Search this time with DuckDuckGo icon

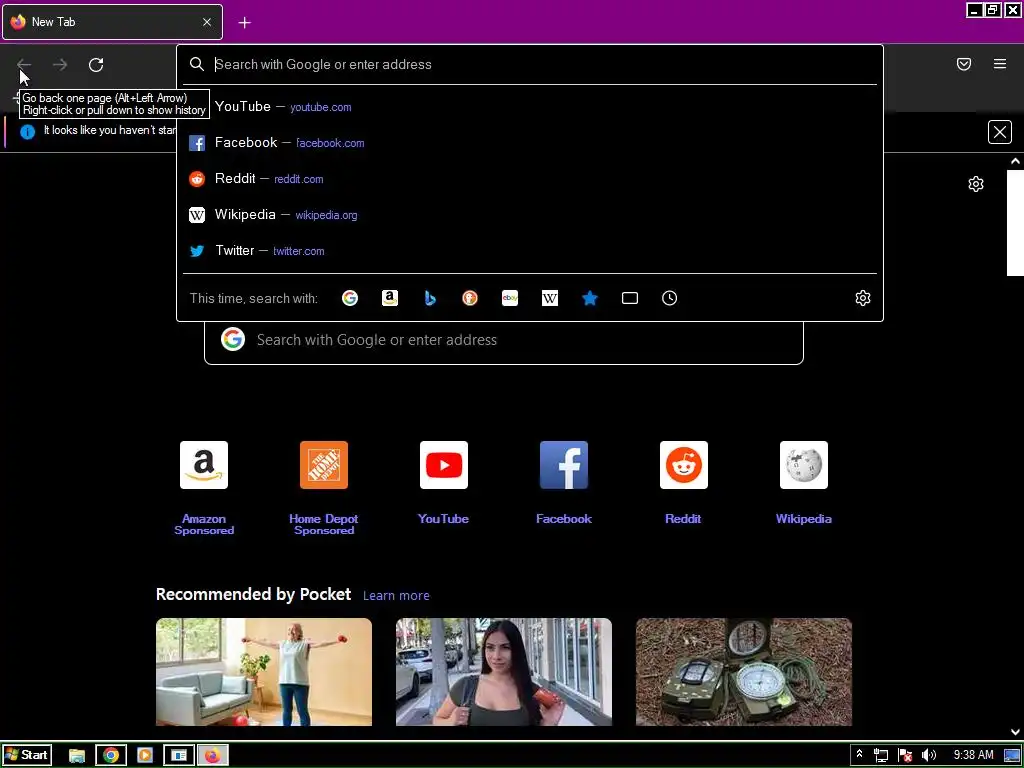(470, 298)
